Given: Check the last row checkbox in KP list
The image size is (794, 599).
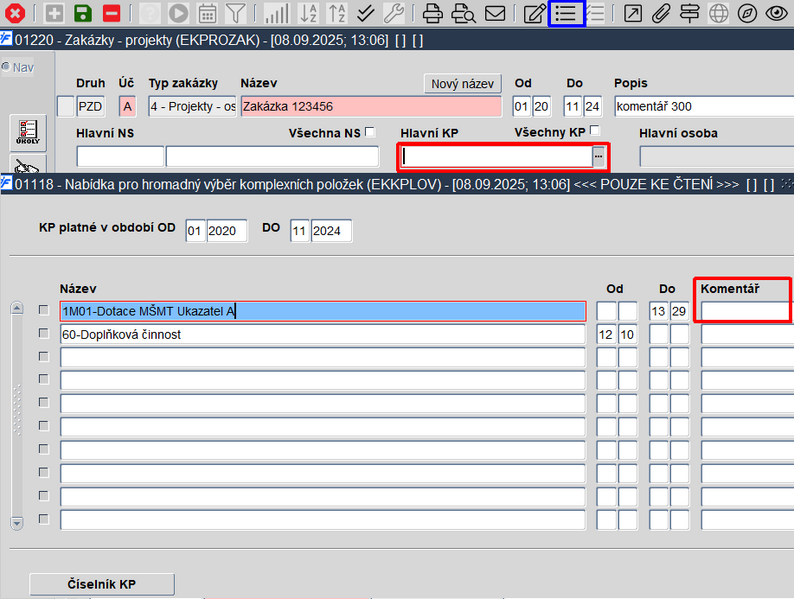Looking at the screenshot, I should (44, 519).
